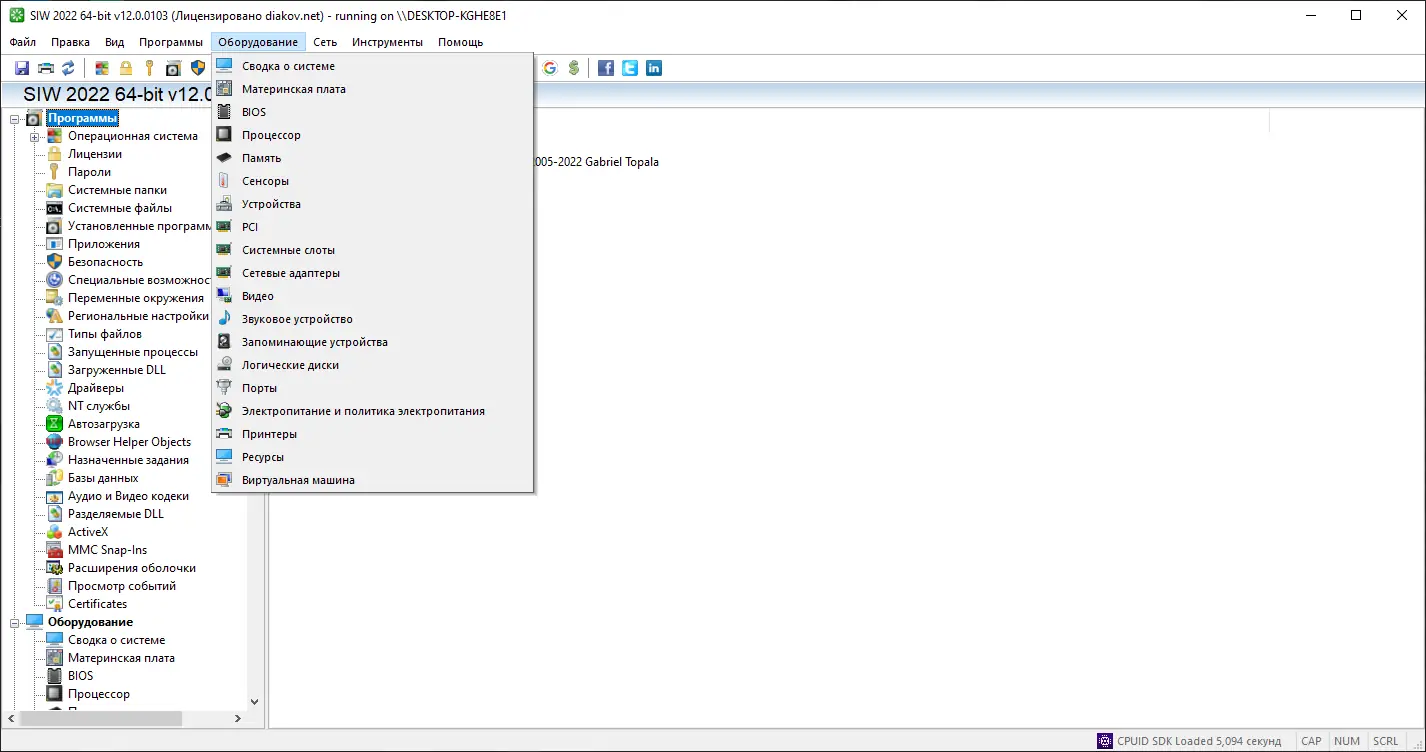Open the Правка menu

70,42
